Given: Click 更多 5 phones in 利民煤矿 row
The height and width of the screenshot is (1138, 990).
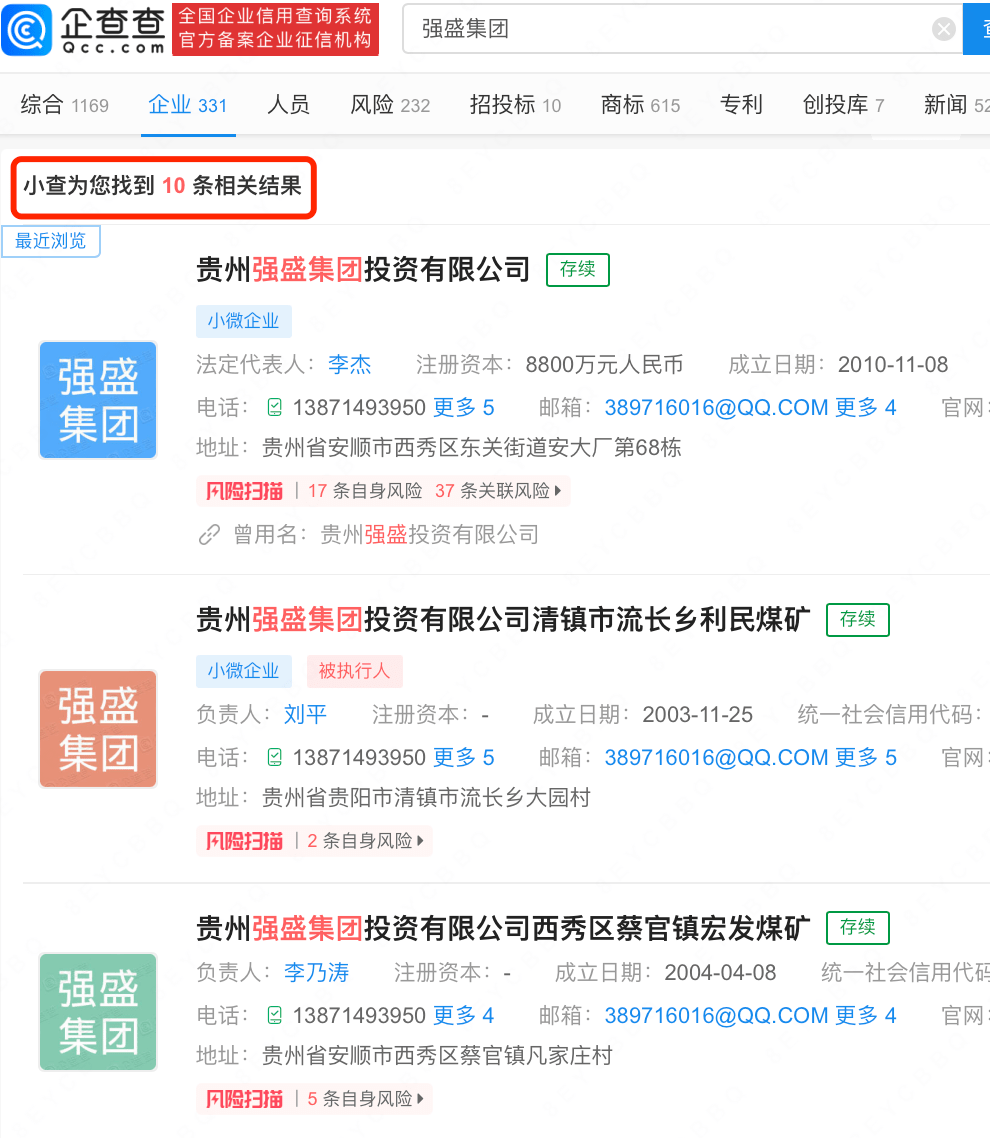Looking at the screenshot, I should 464,758.
